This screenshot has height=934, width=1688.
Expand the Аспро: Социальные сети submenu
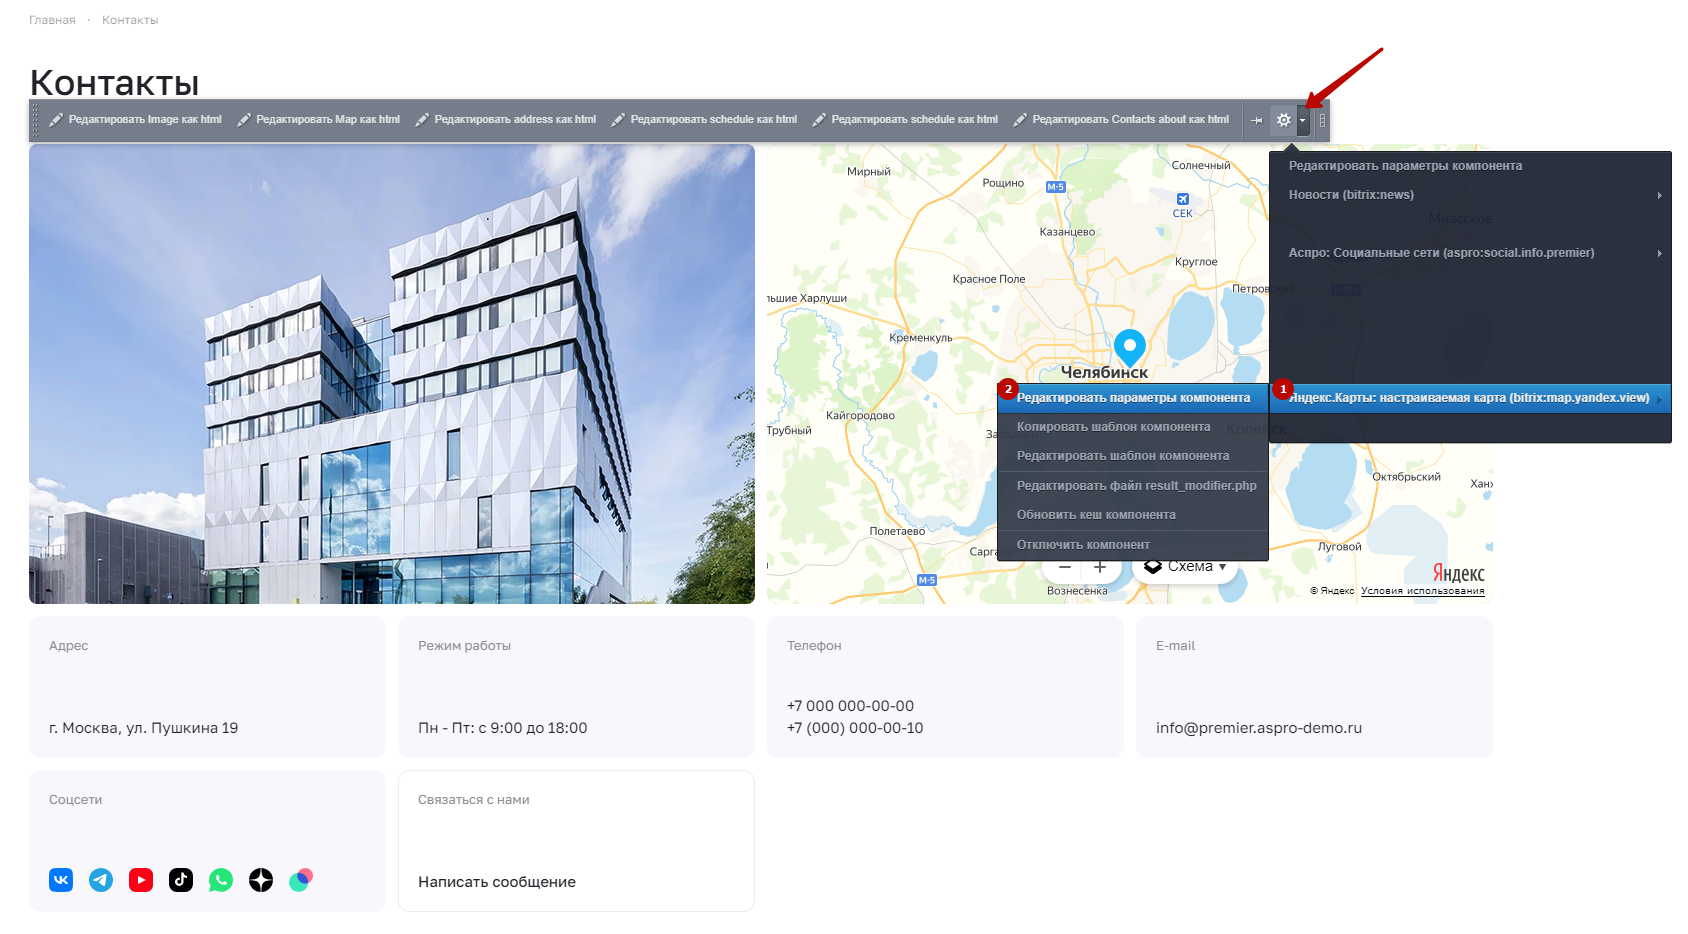(x=1470, y=253)
